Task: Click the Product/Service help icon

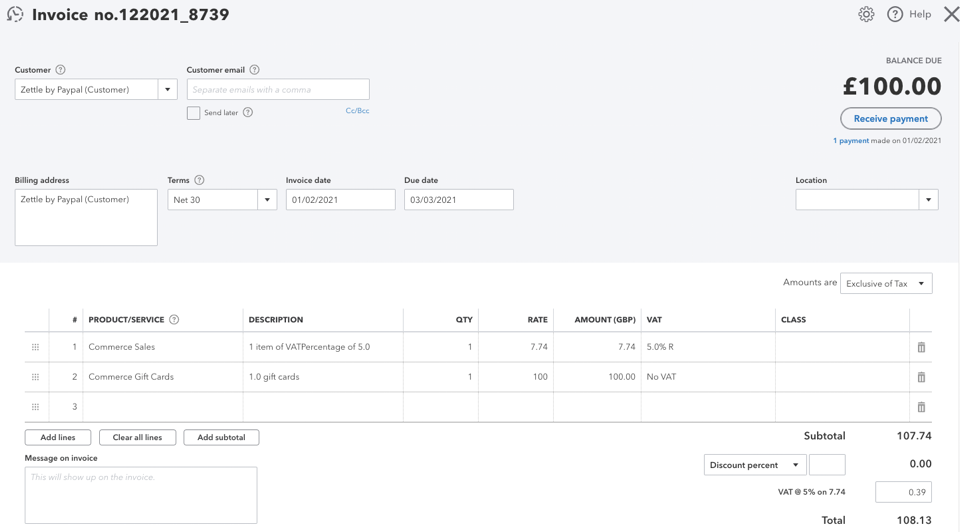Action: click(x=174, y=320)
